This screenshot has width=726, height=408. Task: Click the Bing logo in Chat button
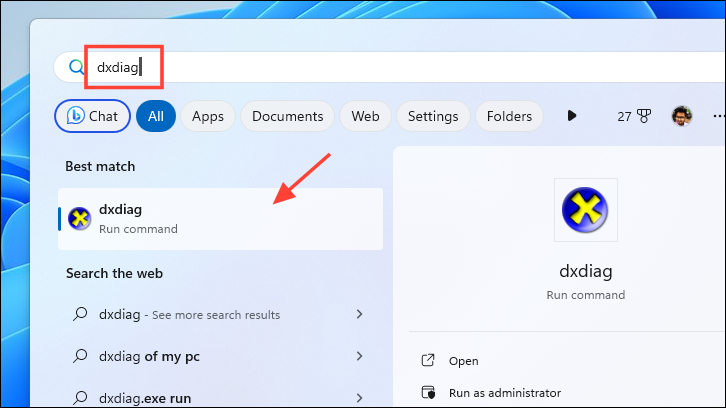75,115
